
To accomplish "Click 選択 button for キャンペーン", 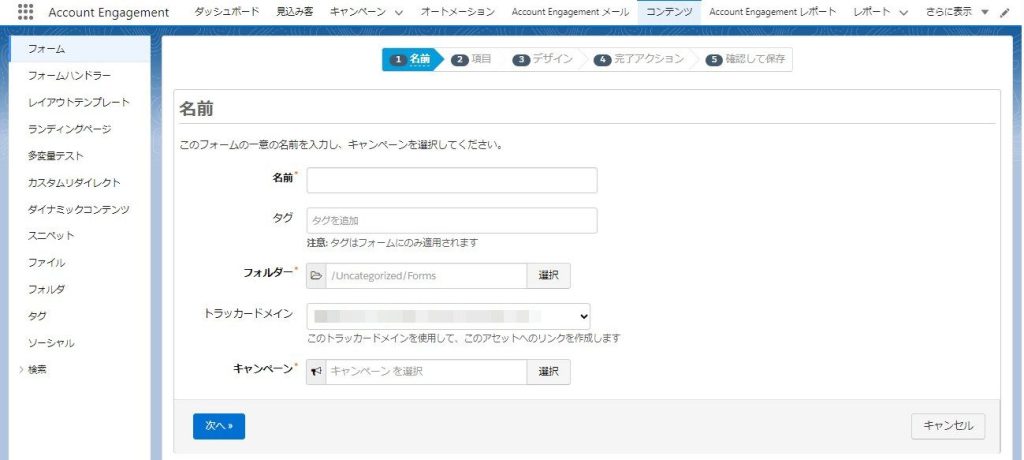I will (549, 372).
